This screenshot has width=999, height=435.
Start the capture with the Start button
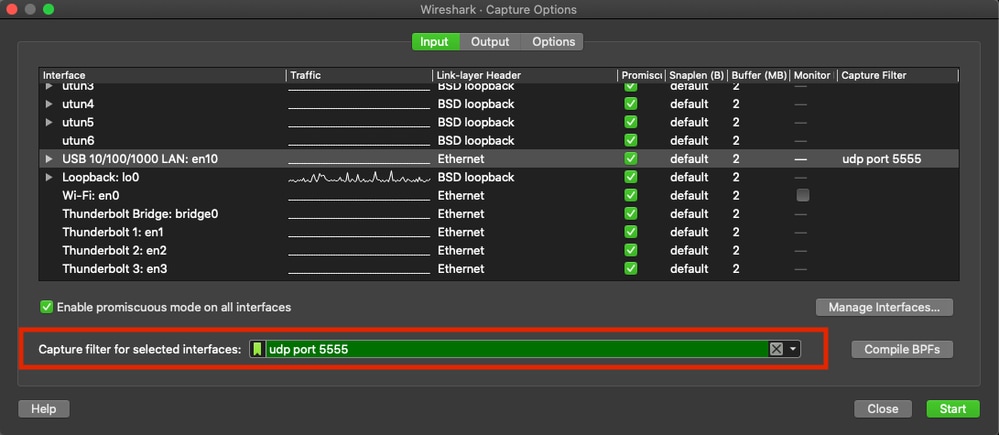(952, 409)
